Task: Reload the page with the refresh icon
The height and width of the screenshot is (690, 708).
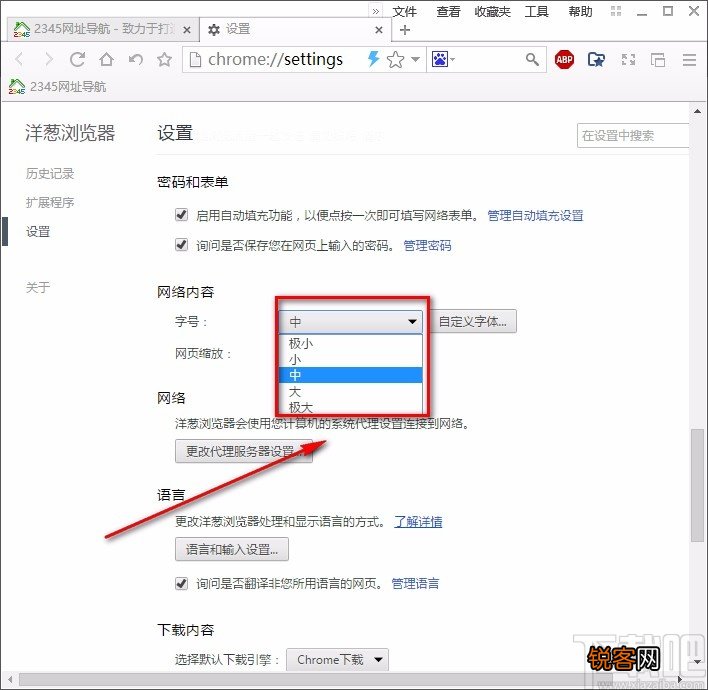Action: point(77,59)
